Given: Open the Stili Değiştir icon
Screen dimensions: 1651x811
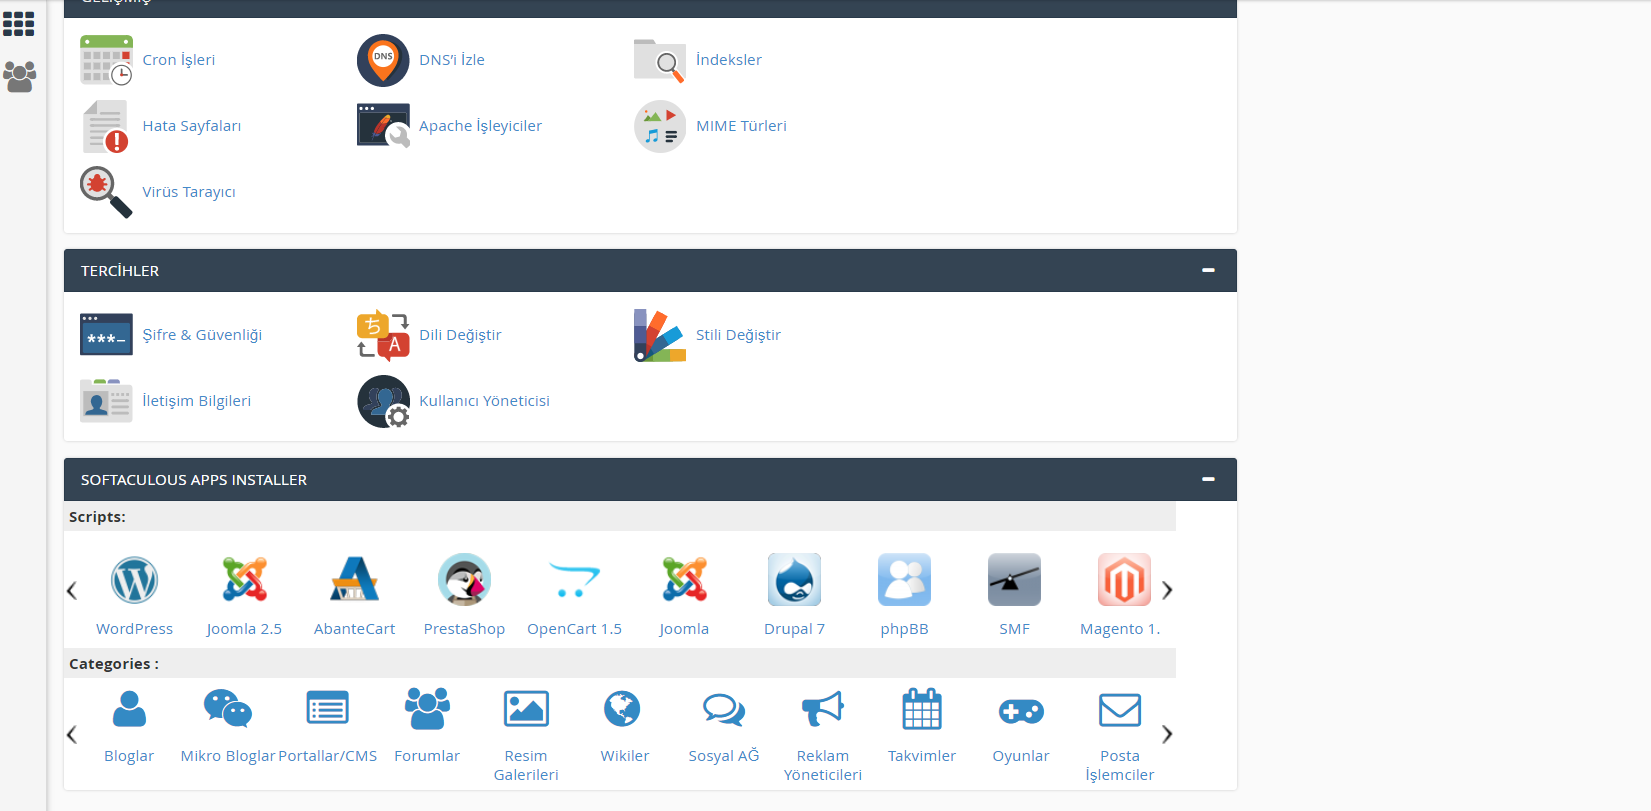Looking at the screenshot, I should [660, 335].
